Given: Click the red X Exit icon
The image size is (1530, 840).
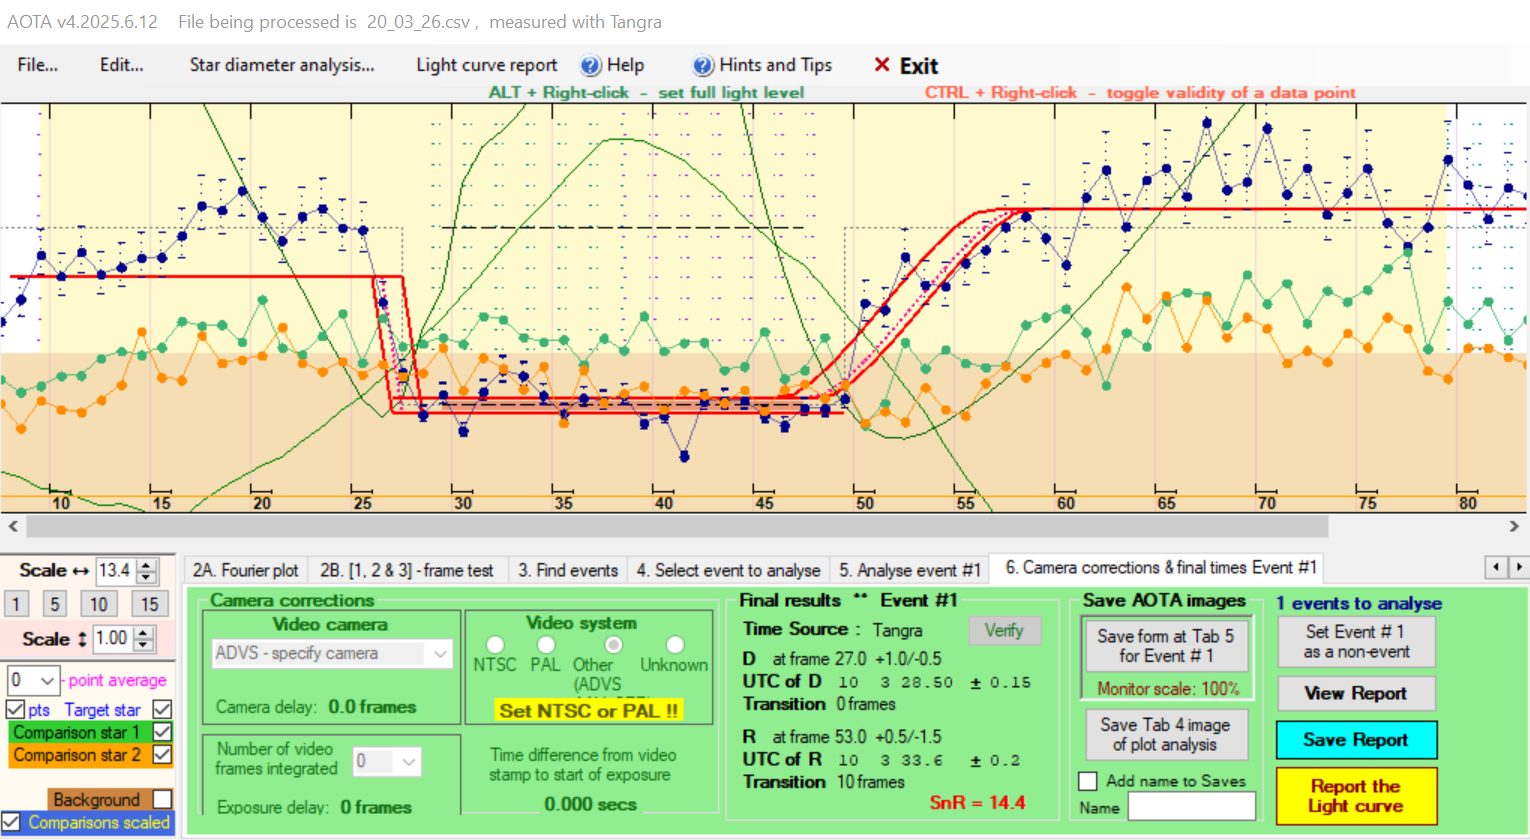Looking at the screenshot, I should pyautogui.click(x=881, y=65).
